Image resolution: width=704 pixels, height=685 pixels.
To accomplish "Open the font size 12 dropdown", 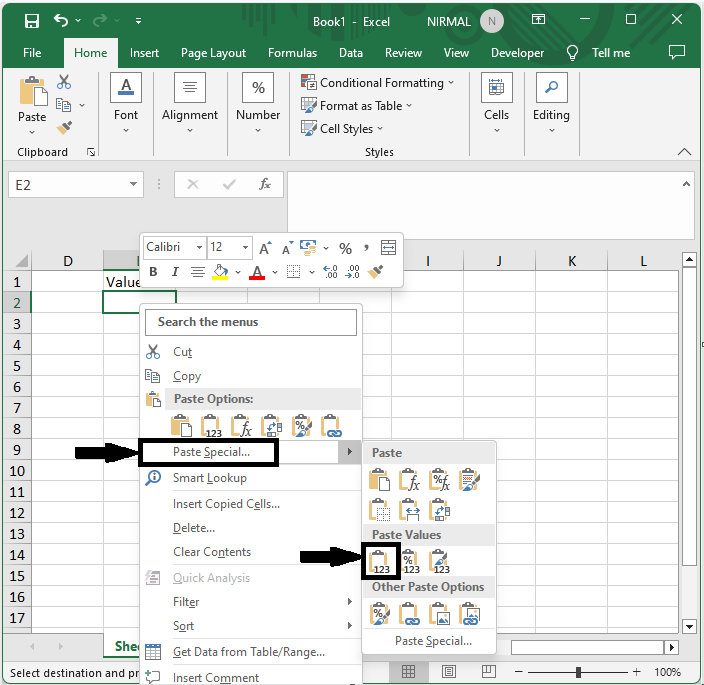I will (245, 247).
